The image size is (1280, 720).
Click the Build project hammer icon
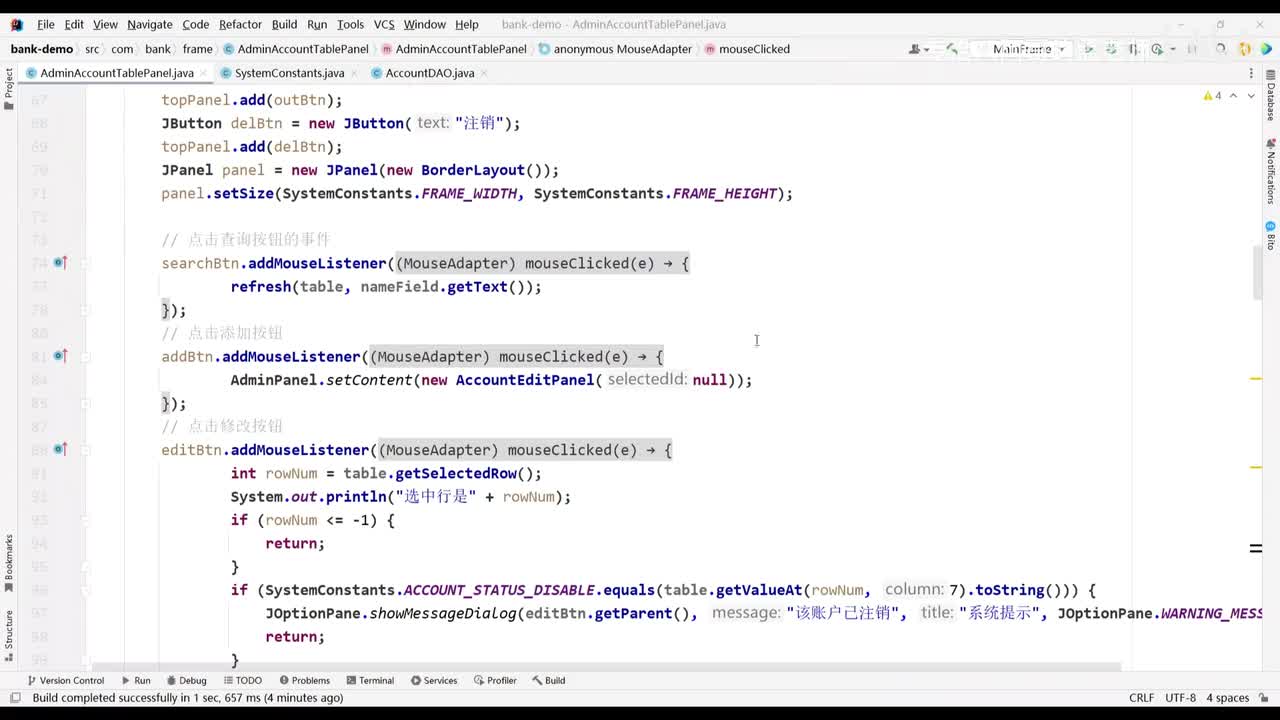point(951,49)
